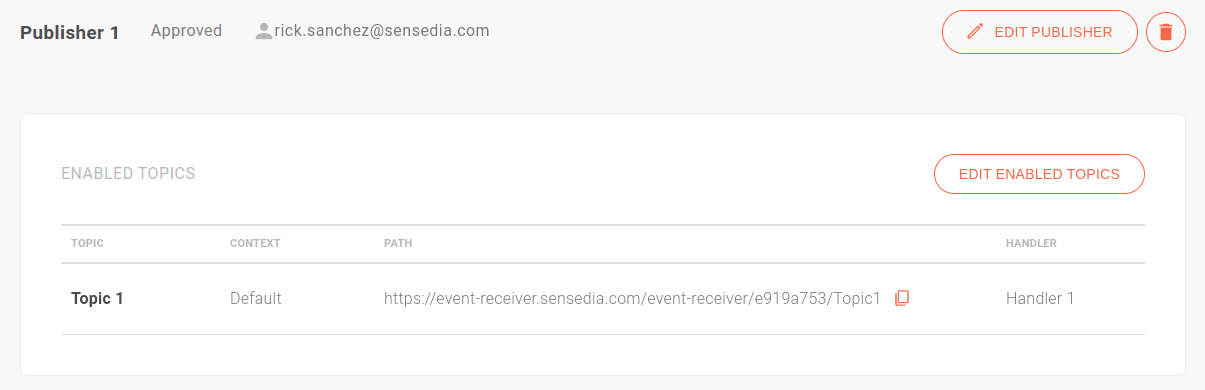Click the pencil icon in Edit Publisher
This screenshot has width=1205, height=390.
click(x=975, y=32)
